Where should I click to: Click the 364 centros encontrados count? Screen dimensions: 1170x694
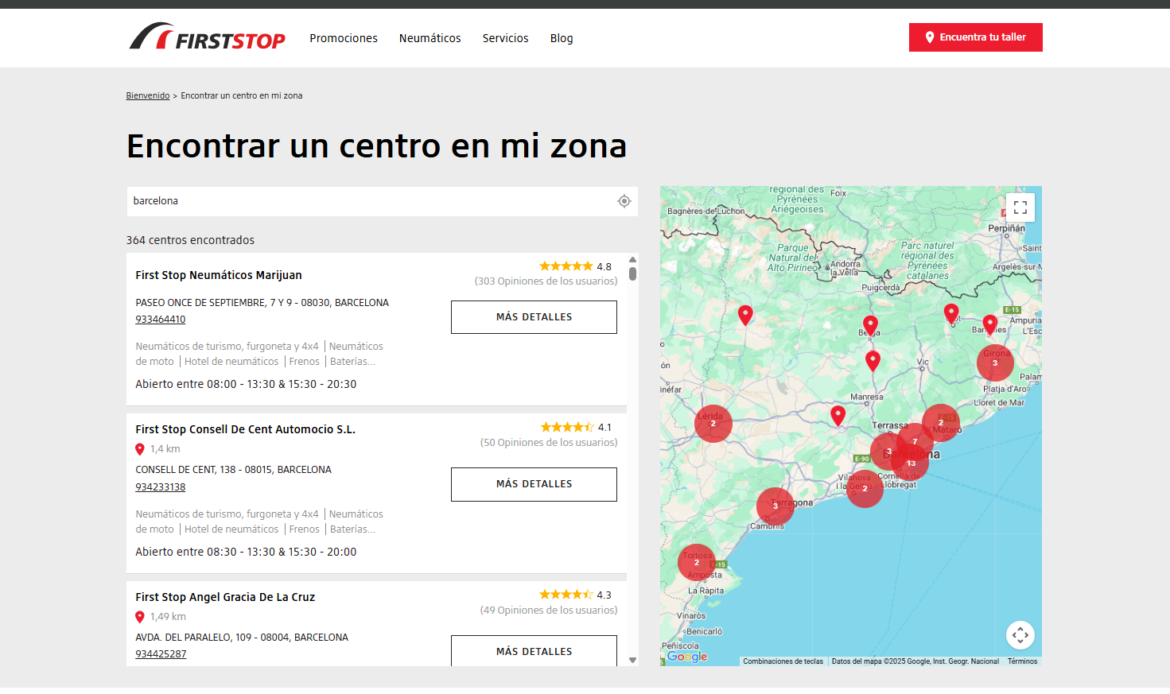click(190, 240)
